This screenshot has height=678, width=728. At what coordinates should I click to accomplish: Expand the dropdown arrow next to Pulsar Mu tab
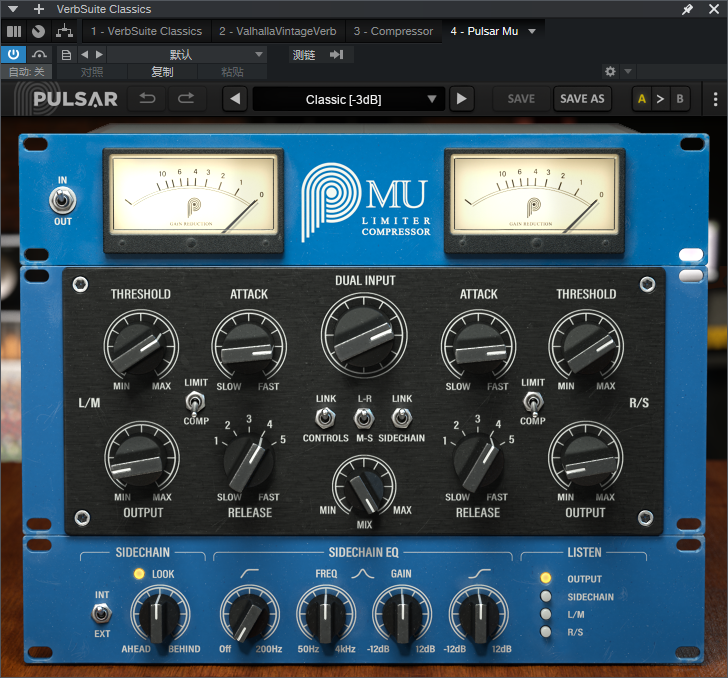click(532, 31)
